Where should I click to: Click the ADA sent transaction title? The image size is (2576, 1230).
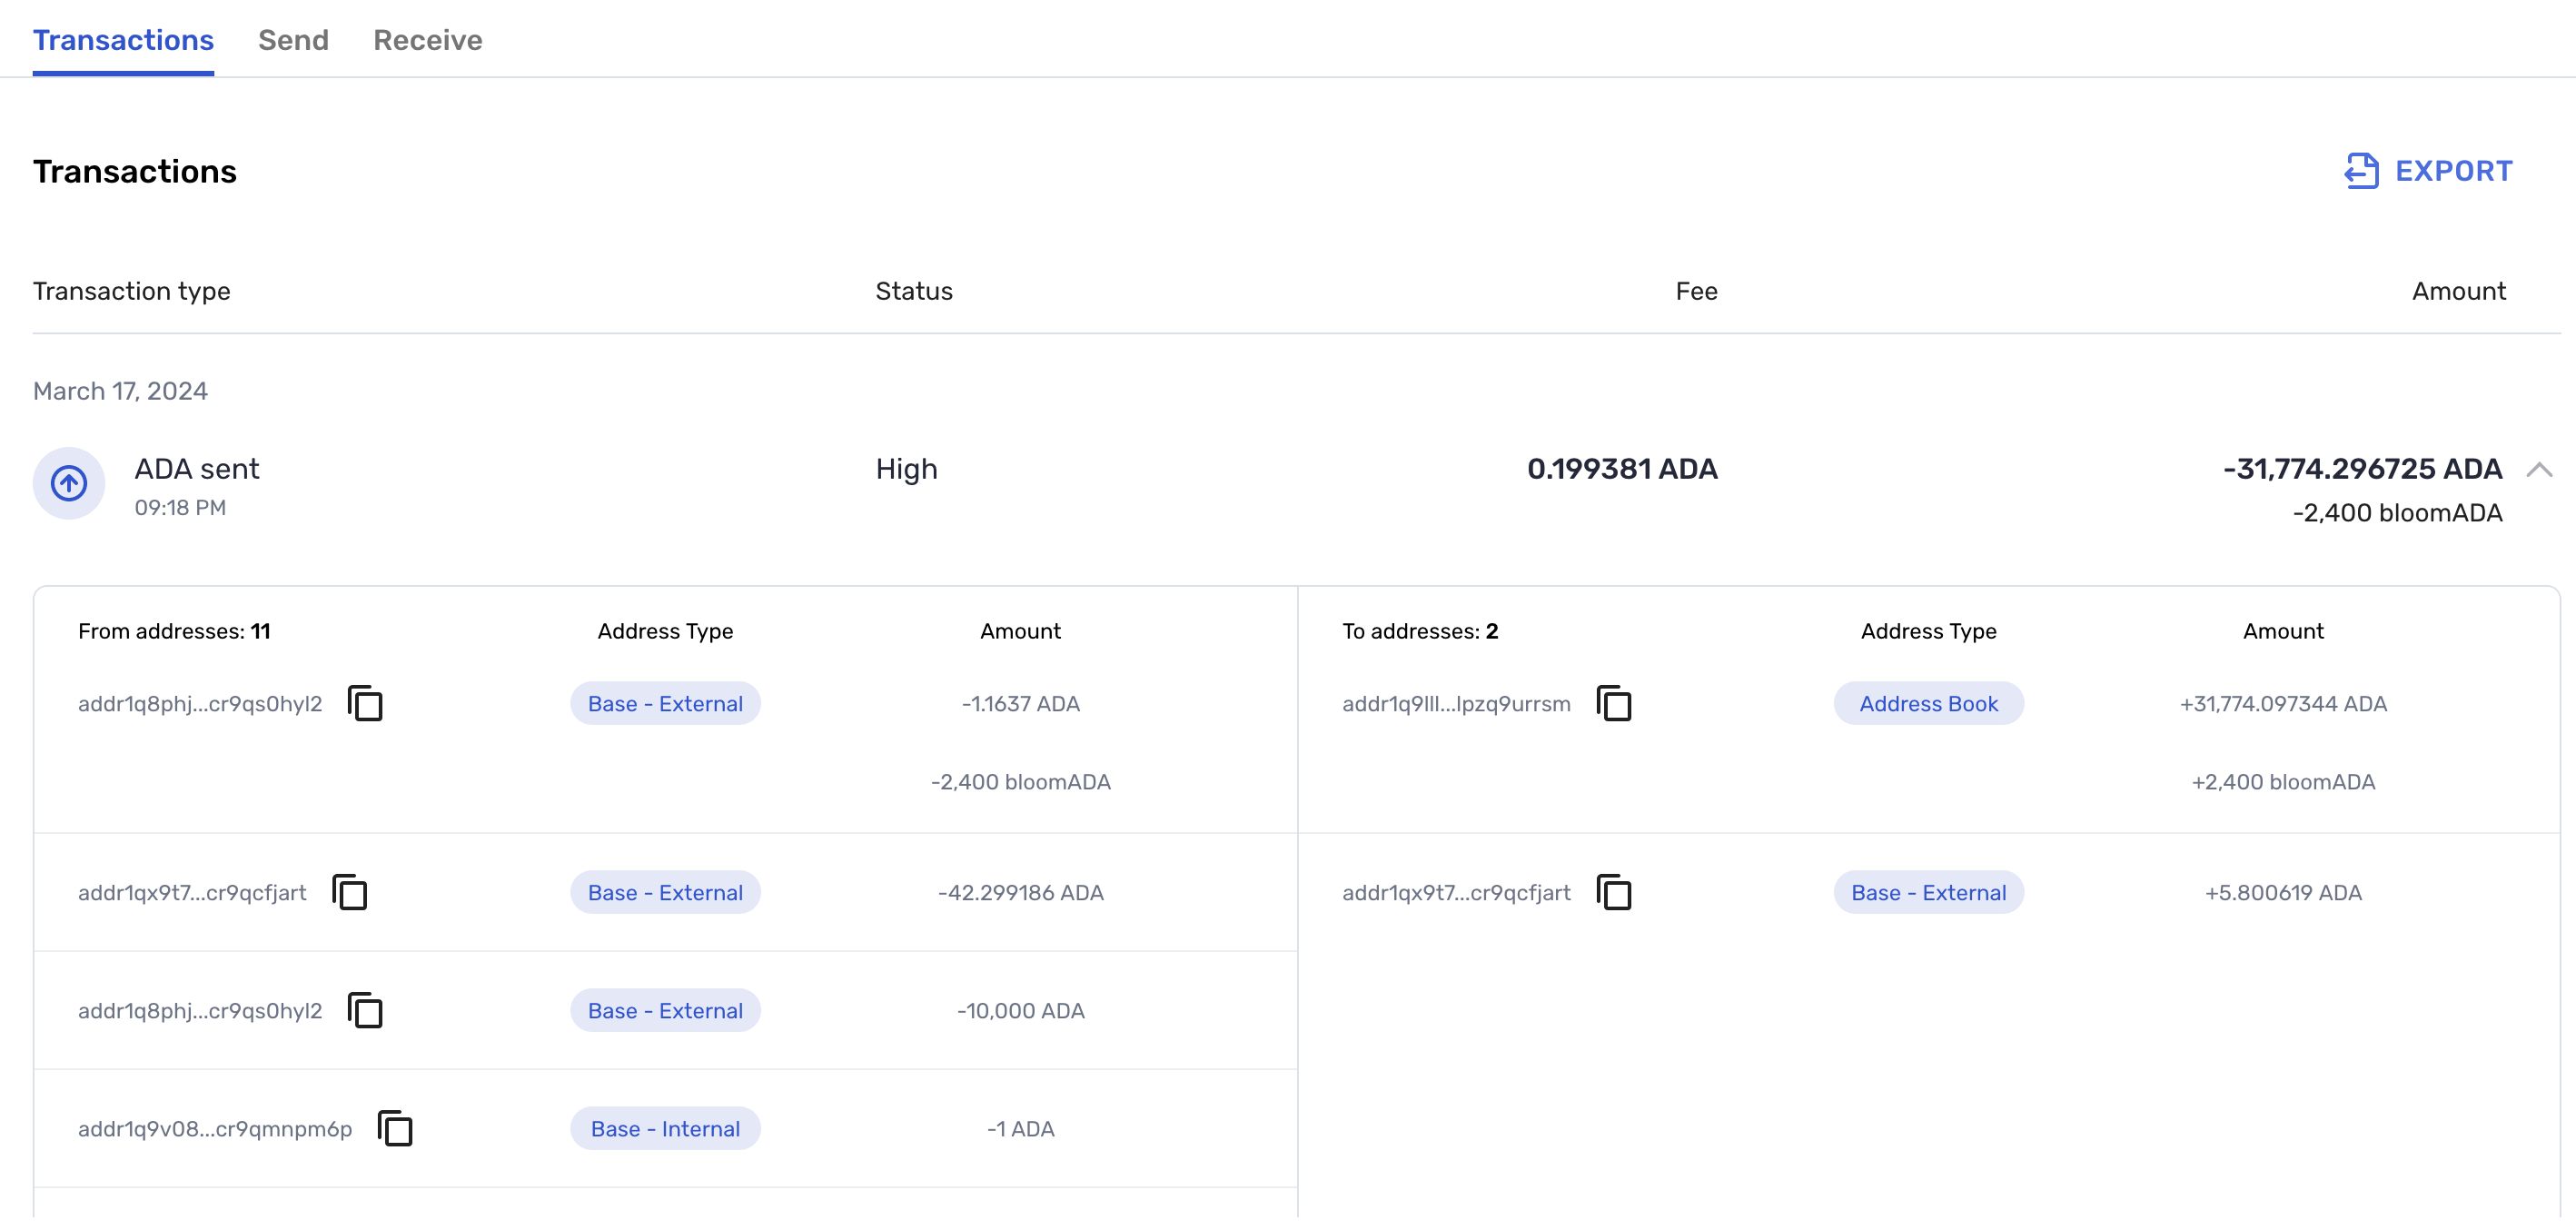(197, 469)
